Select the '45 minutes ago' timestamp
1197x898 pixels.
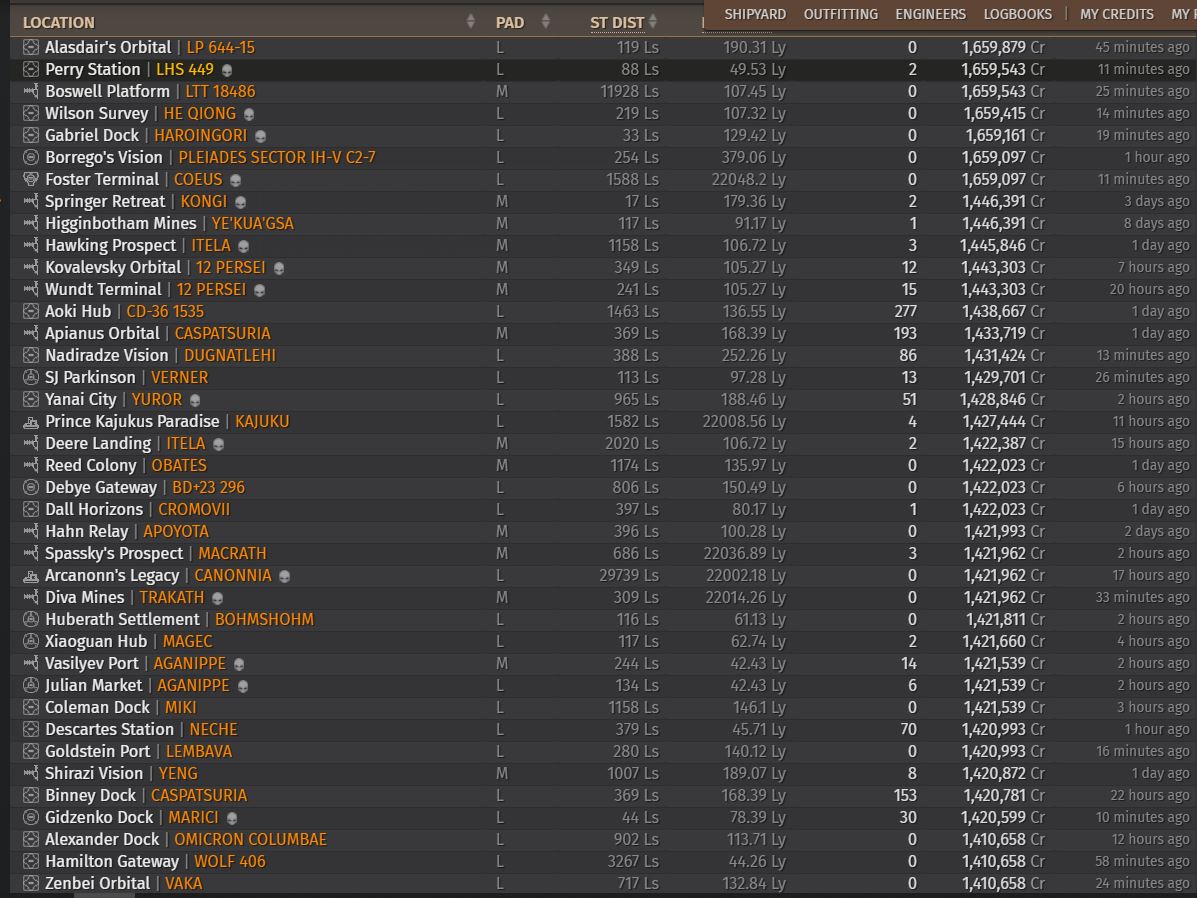tap(1142, 47)
